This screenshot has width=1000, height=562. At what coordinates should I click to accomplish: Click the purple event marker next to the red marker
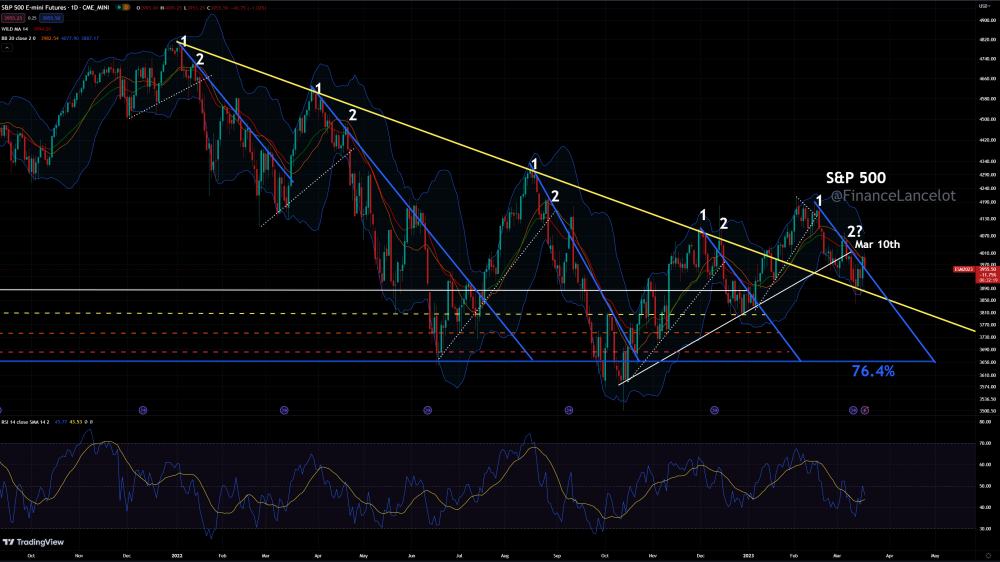(x=853, y=410)
